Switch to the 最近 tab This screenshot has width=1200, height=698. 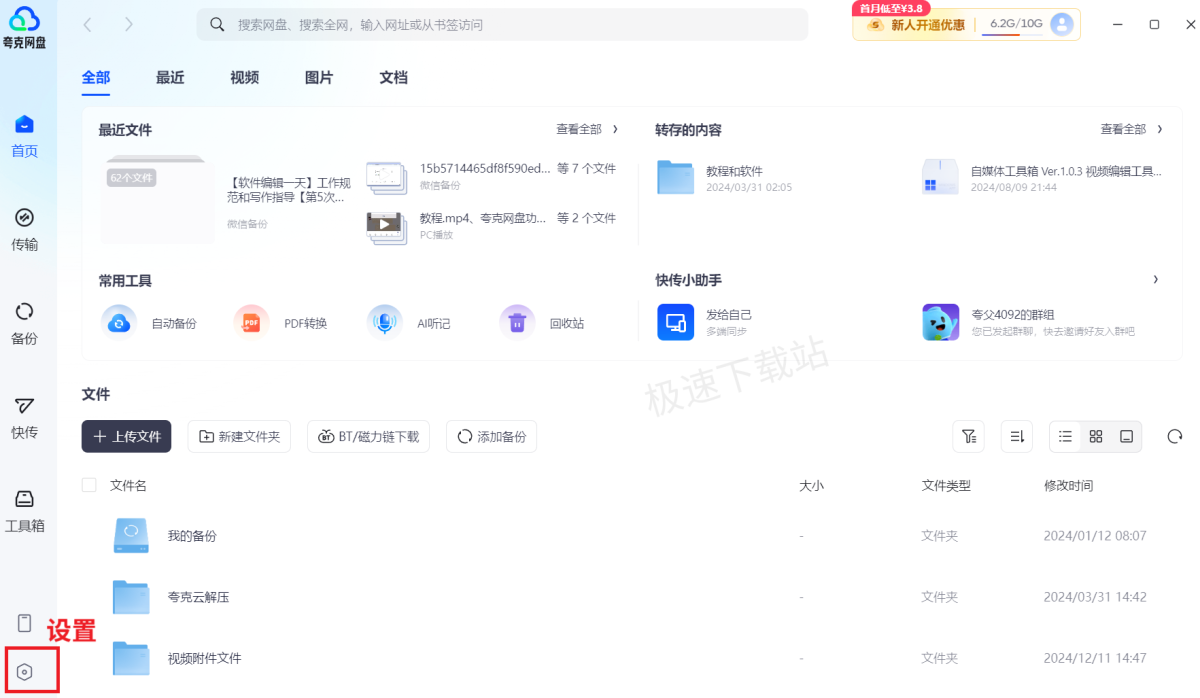[x=170, y=77]
